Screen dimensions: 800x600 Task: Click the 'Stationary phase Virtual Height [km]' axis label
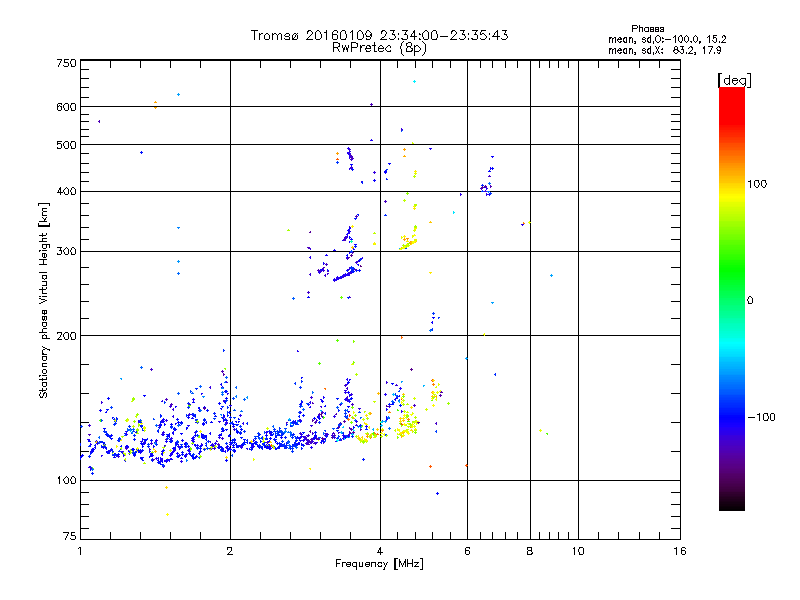click(x=43, y=301)
